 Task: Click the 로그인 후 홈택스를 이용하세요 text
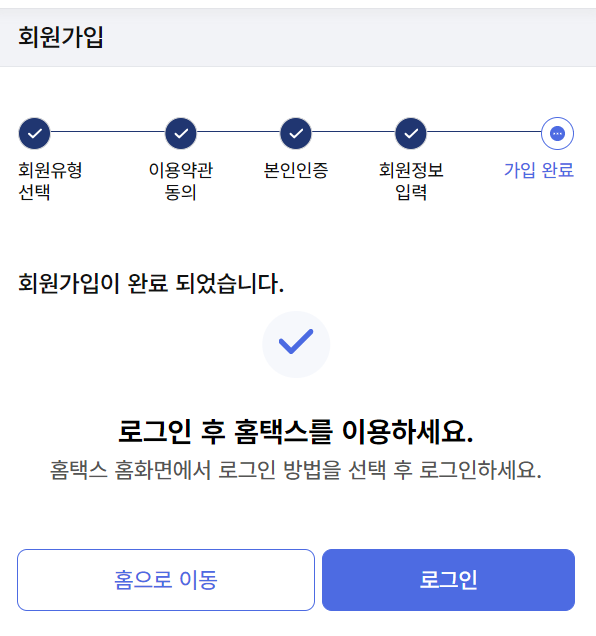coord(296,431)
